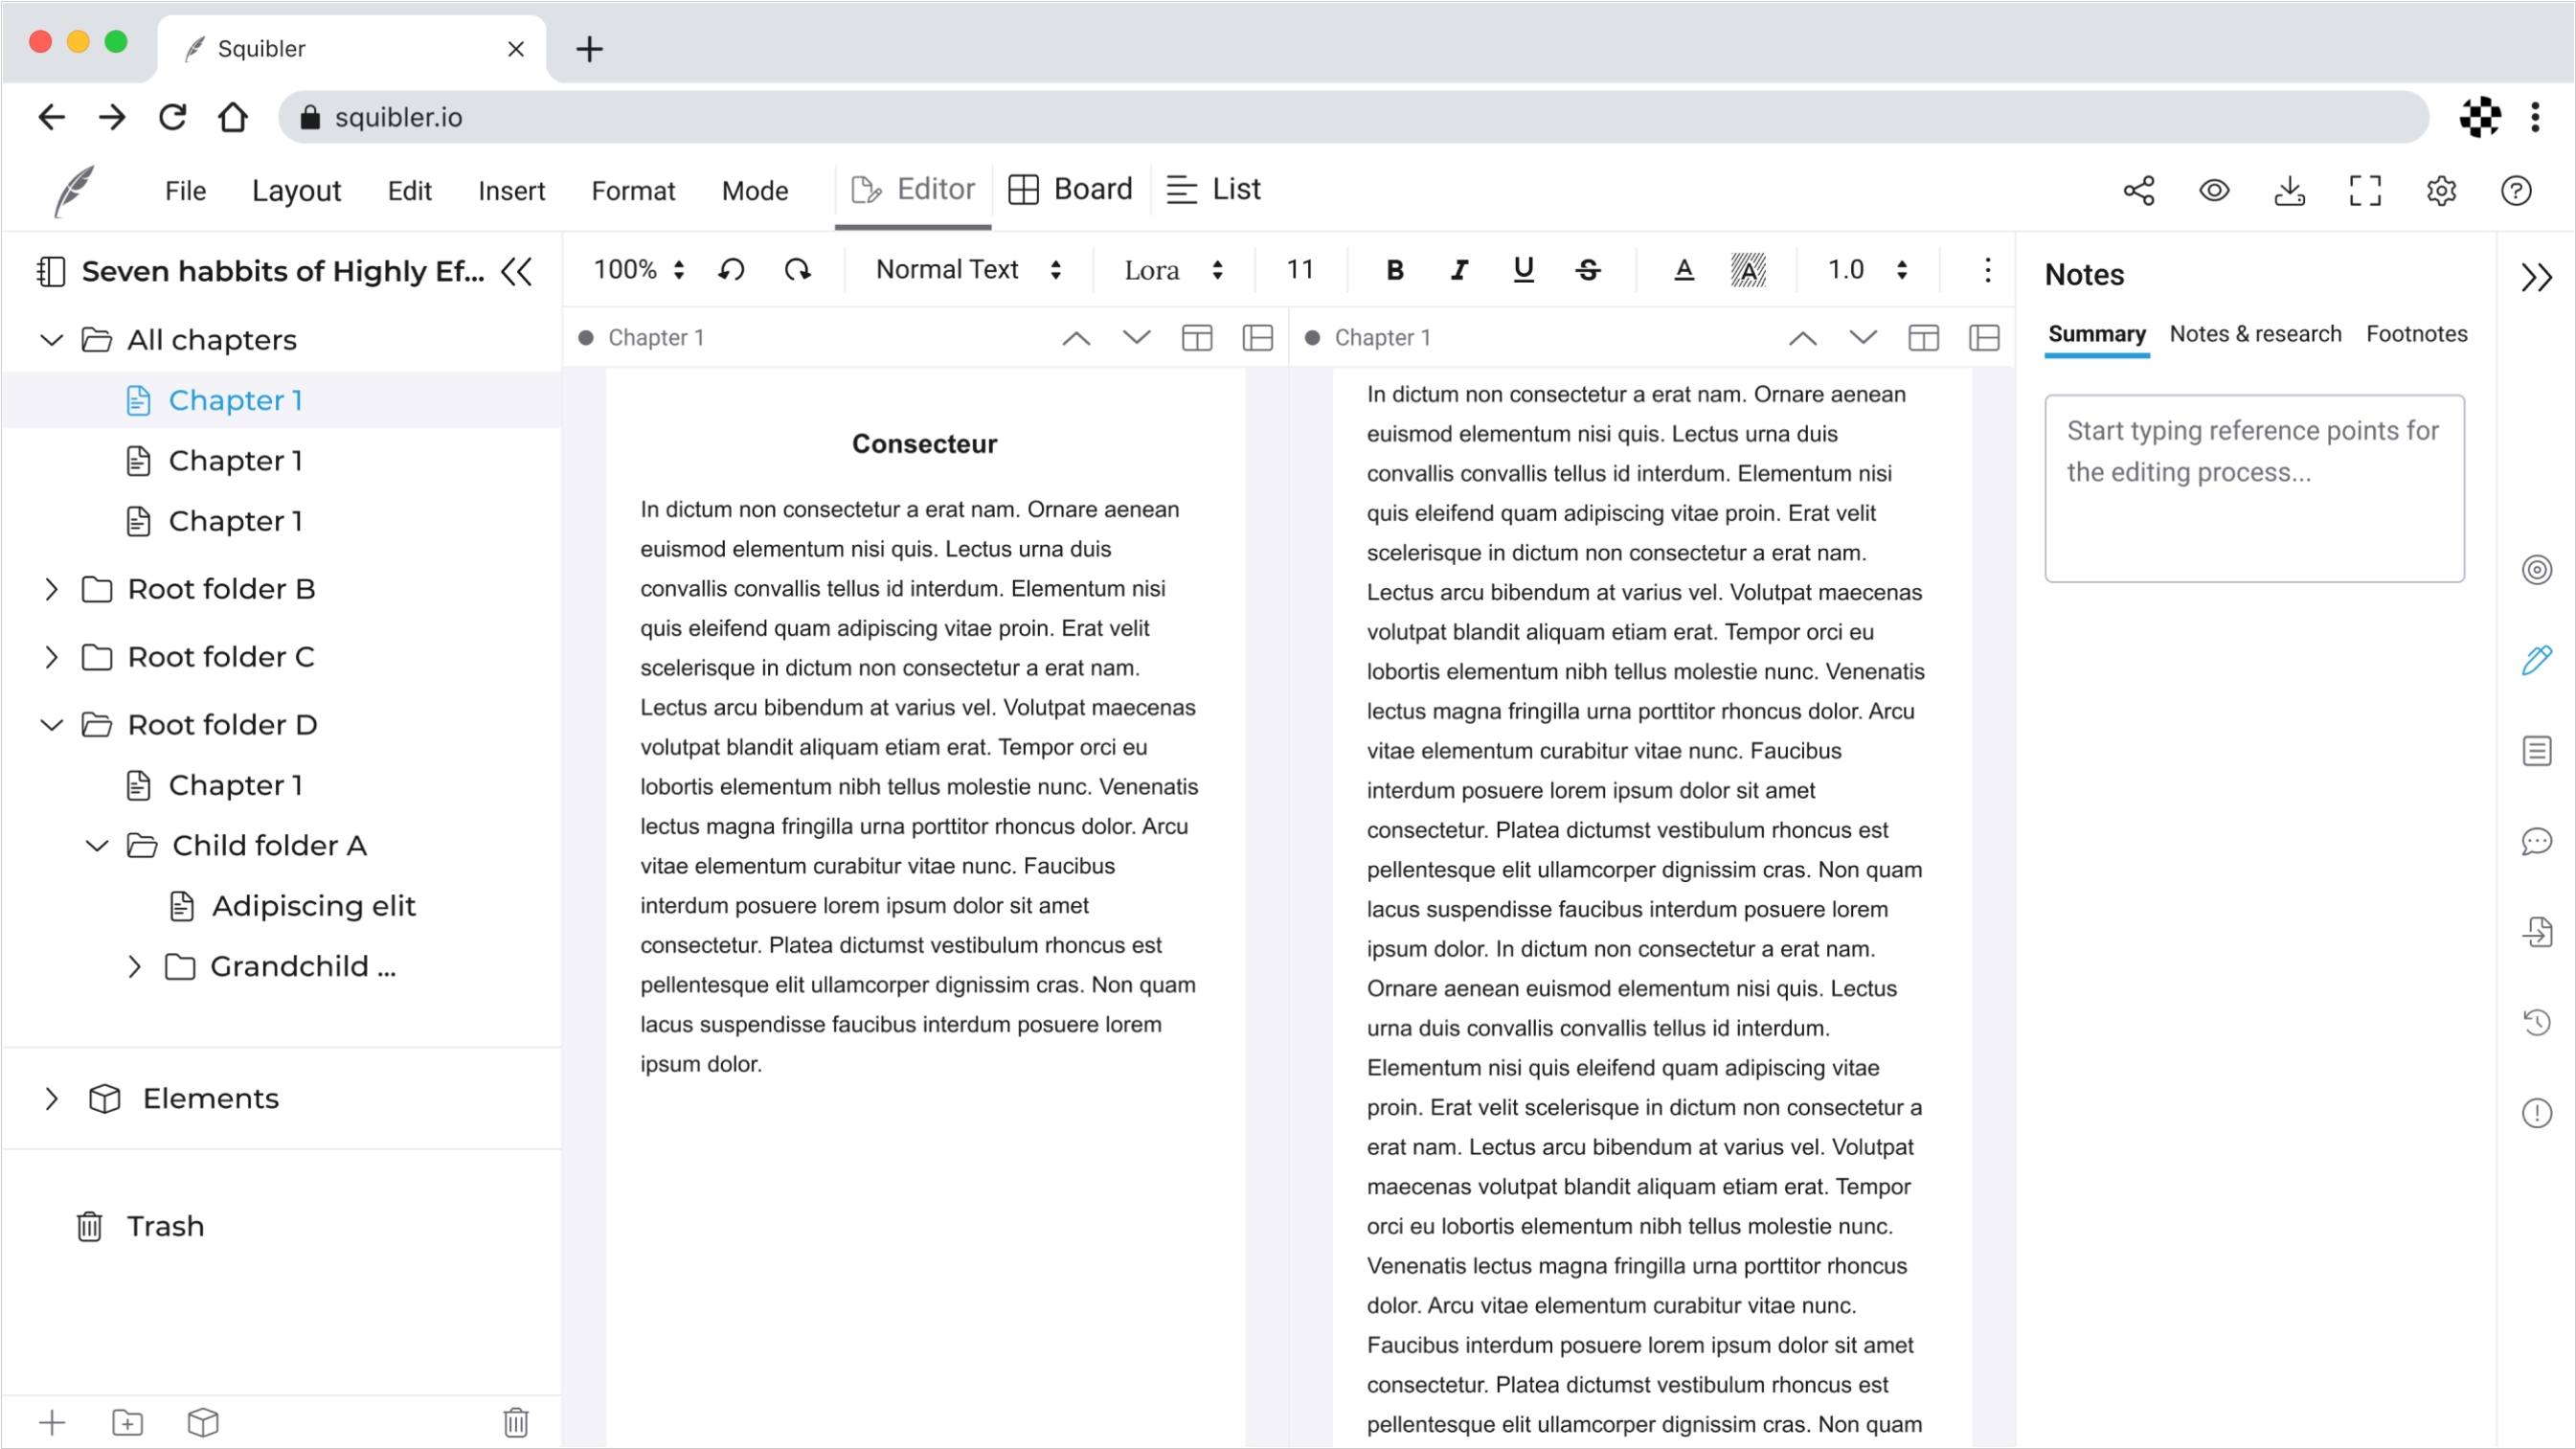This screenshot has height=1449, width=2576.
Task: Click the redo arrow in toolbar
Action: click(797, 269)
